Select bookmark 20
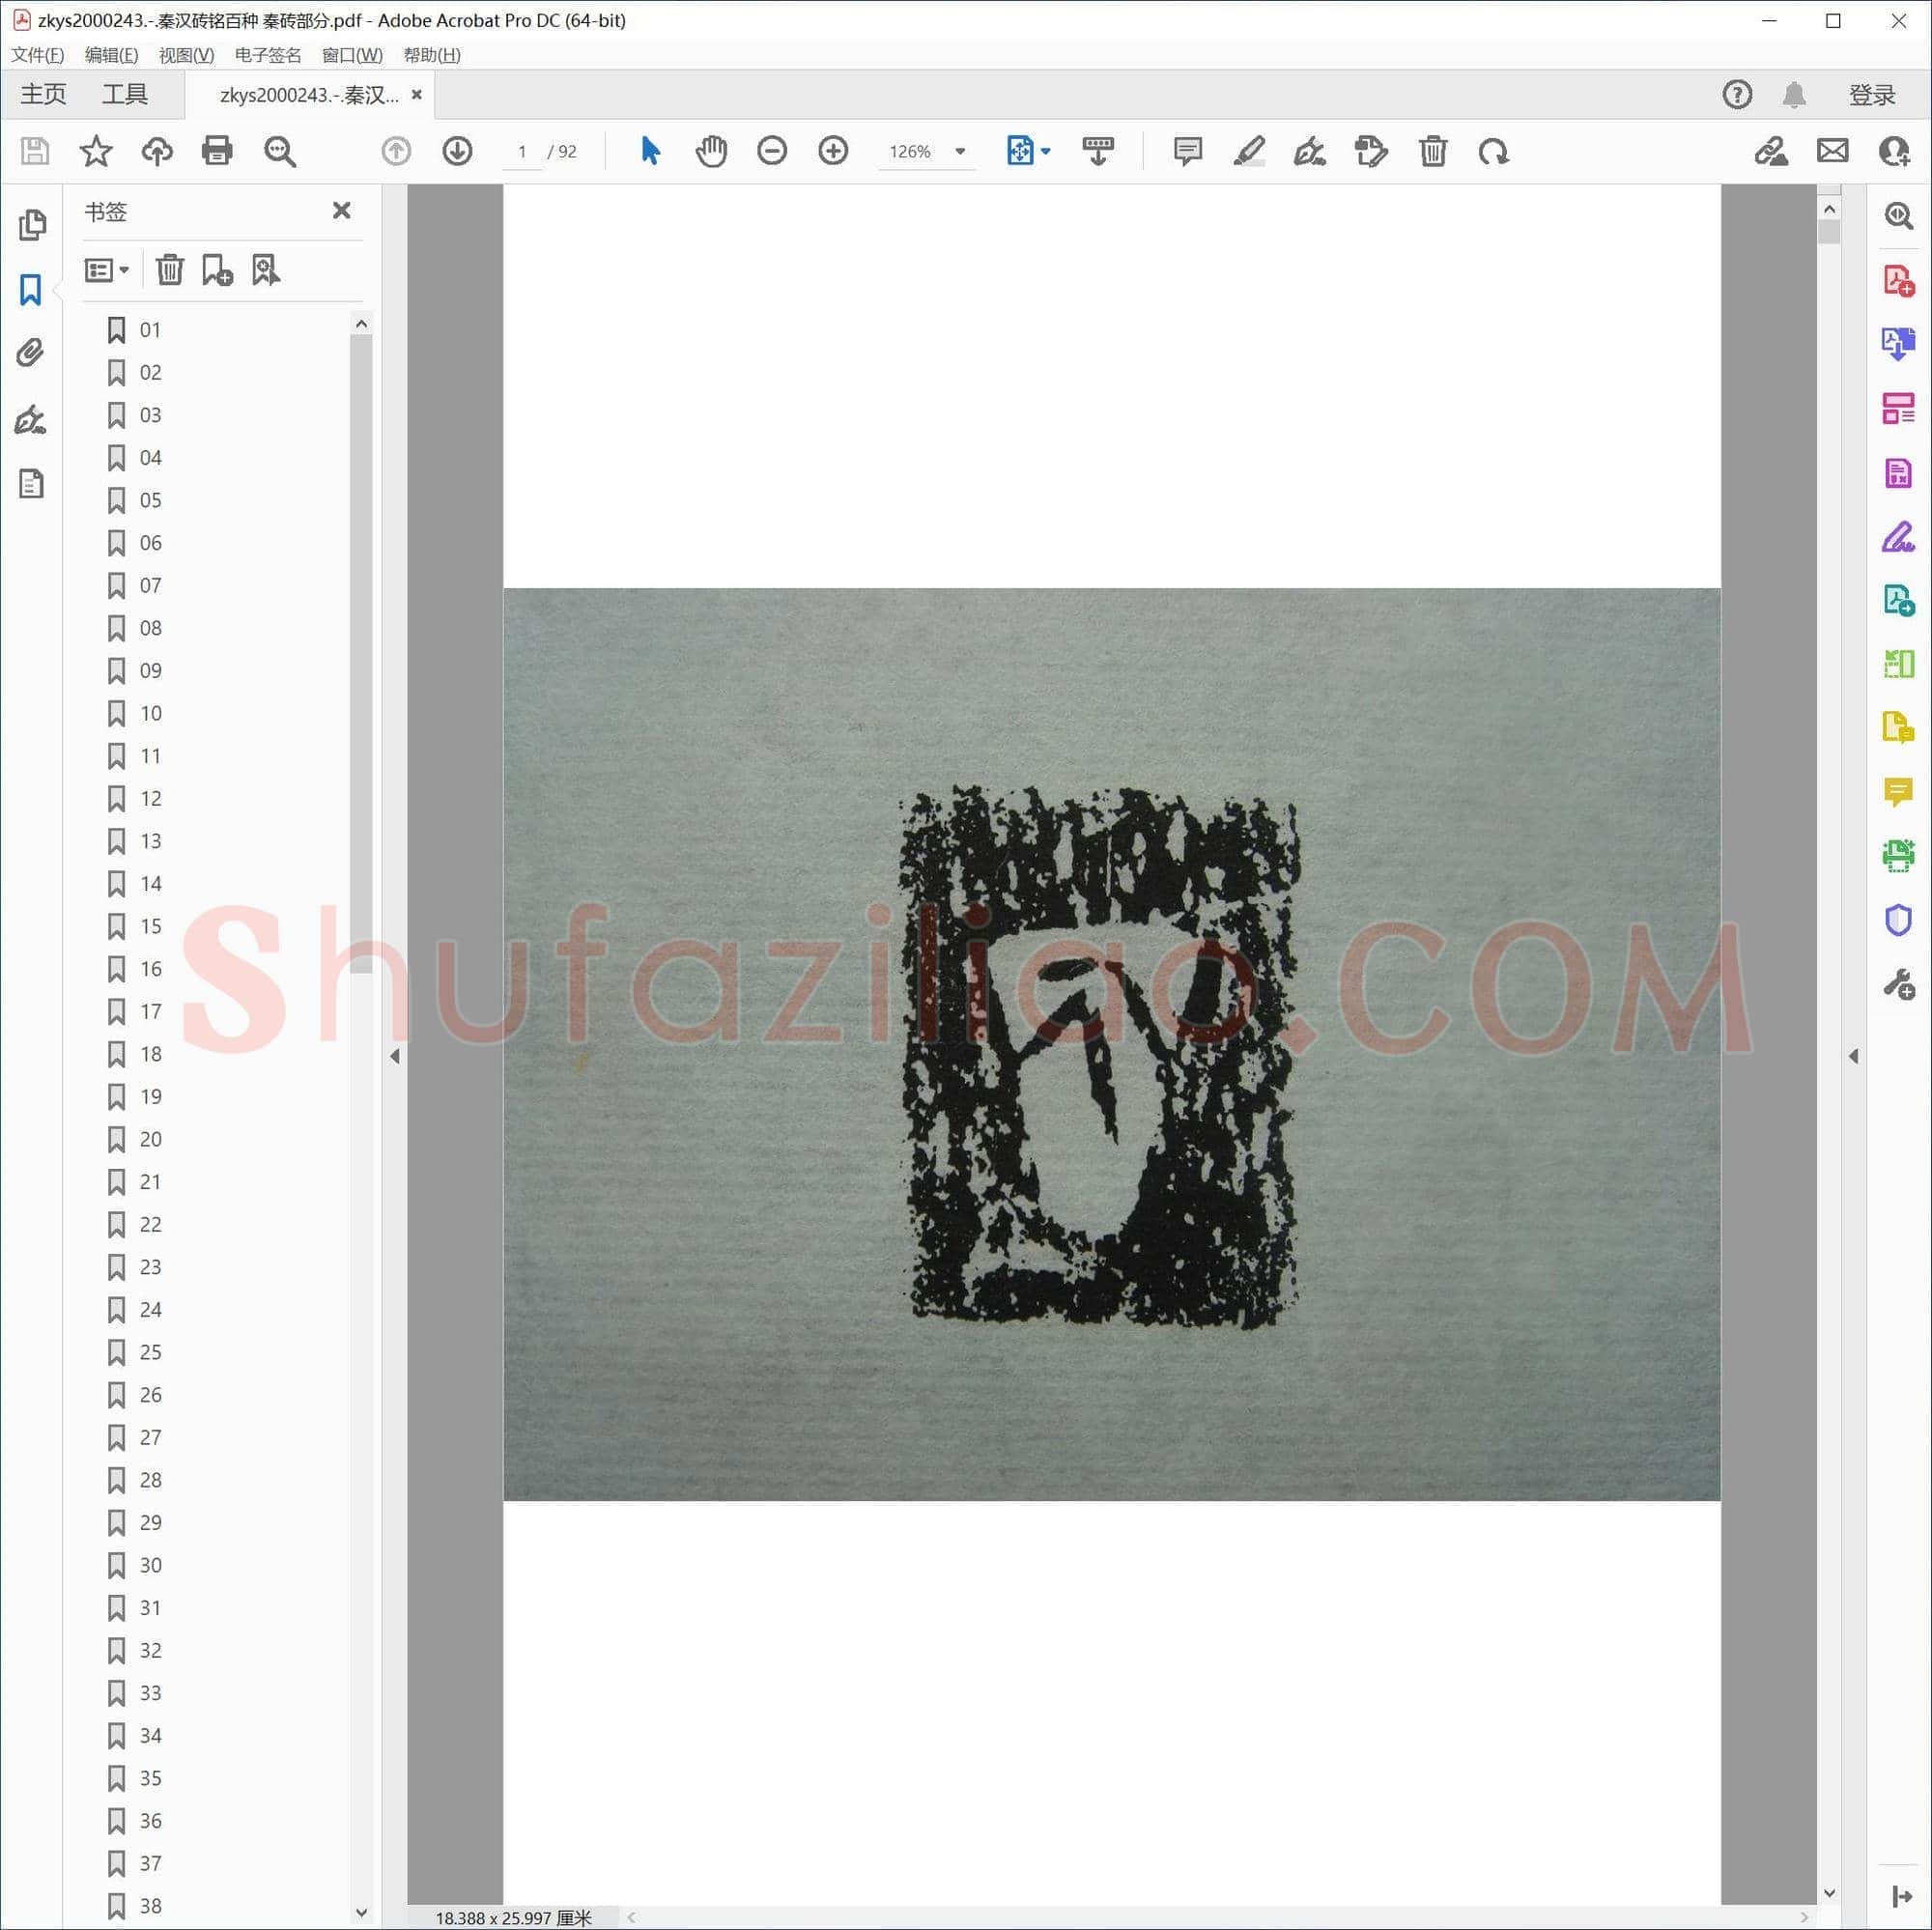Screen dimensions: 1932x1930 (150, 1139)
